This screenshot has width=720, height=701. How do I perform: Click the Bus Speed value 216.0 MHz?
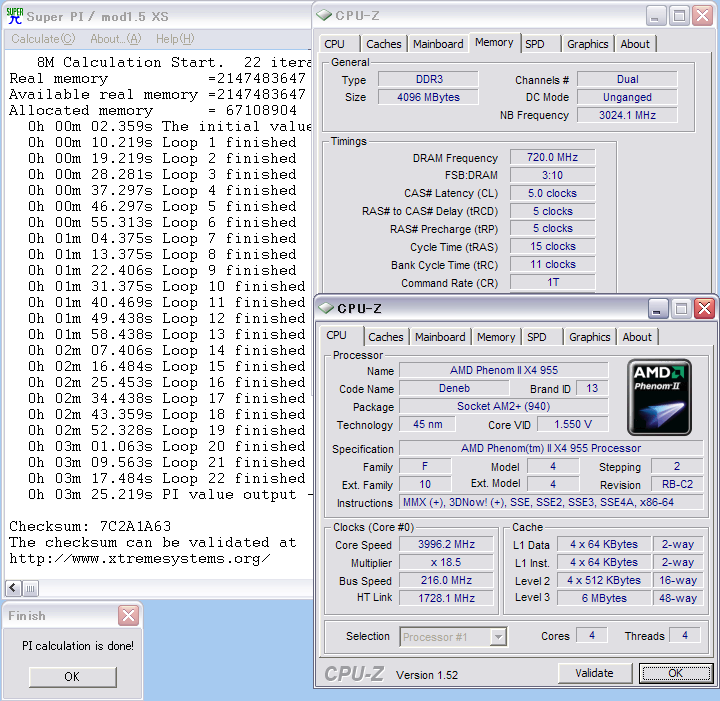[446, 580]
